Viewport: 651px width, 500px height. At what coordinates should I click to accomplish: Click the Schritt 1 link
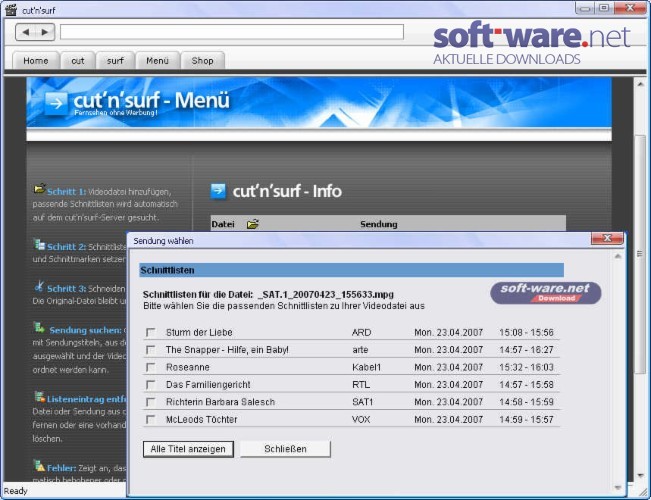click(66, 192)
